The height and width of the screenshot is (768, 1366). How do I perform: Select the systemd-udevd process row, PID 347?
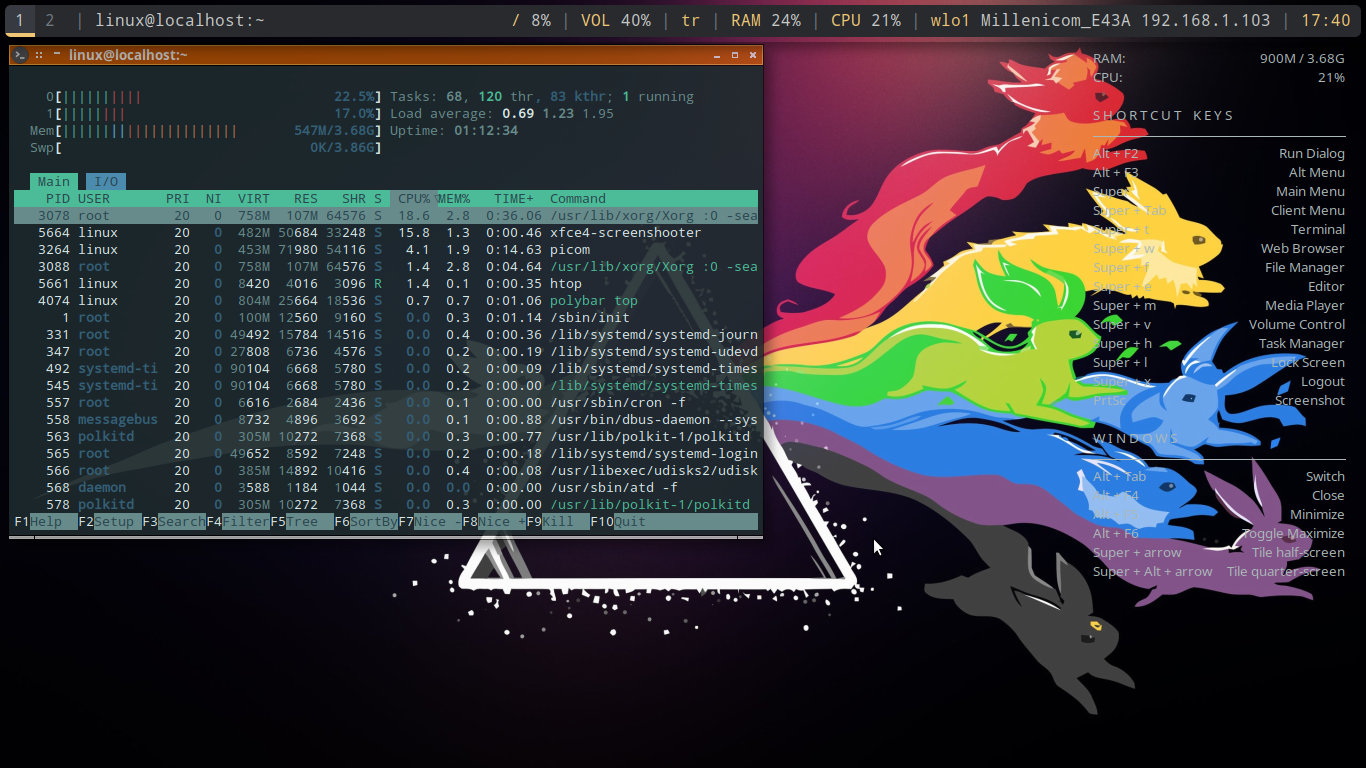point(386,351)
